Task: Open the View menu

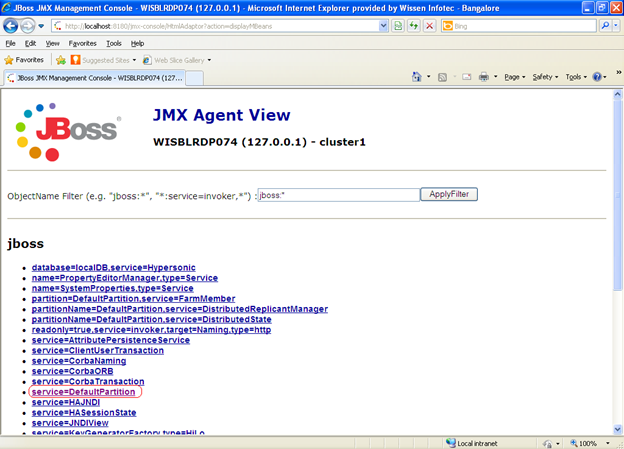Action: pos(52,43)
